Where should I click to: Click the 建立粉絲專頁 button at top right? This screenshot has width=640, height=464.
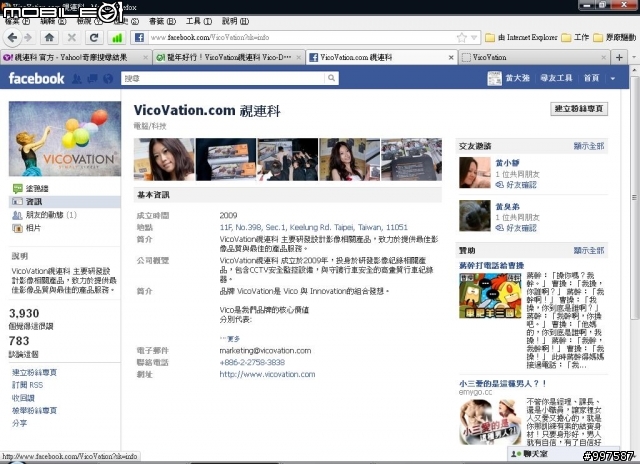[x=579, y=109]
